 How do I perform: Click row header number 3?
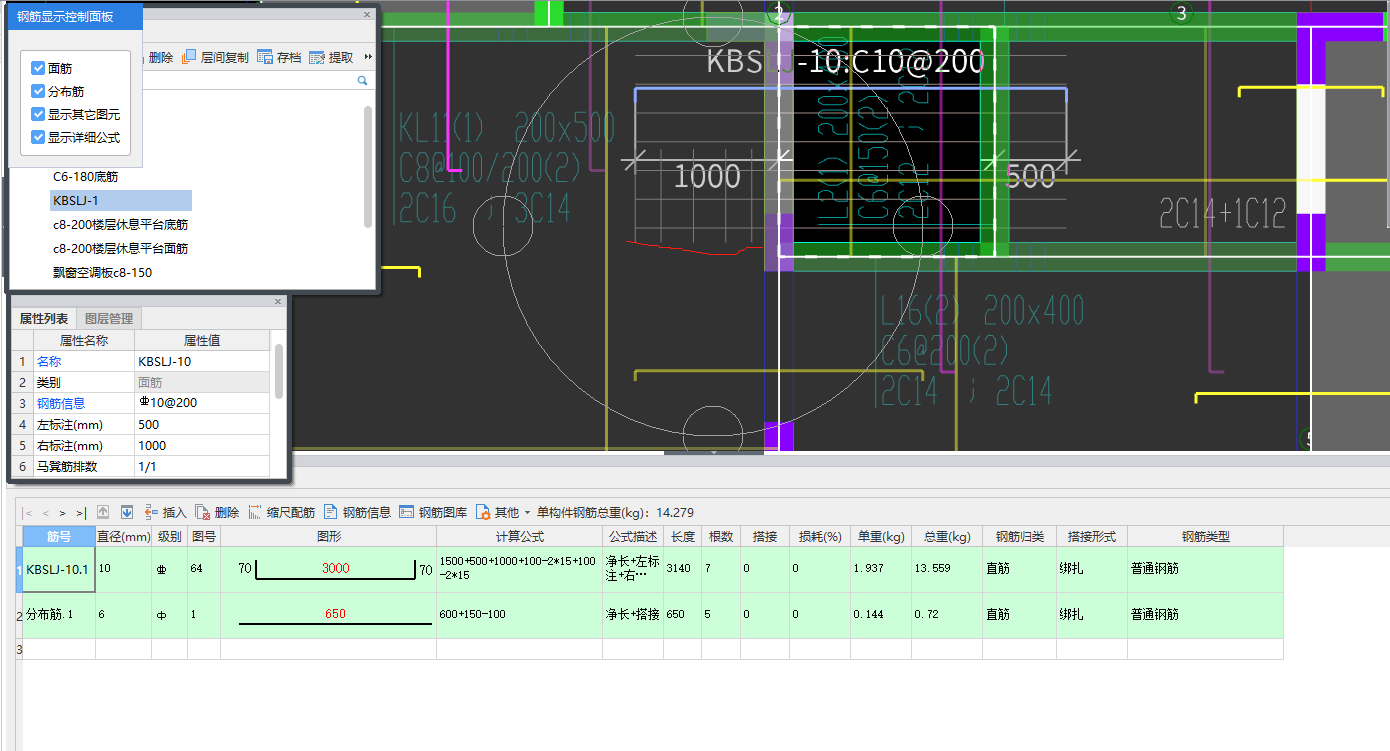[x=19, y=649]
